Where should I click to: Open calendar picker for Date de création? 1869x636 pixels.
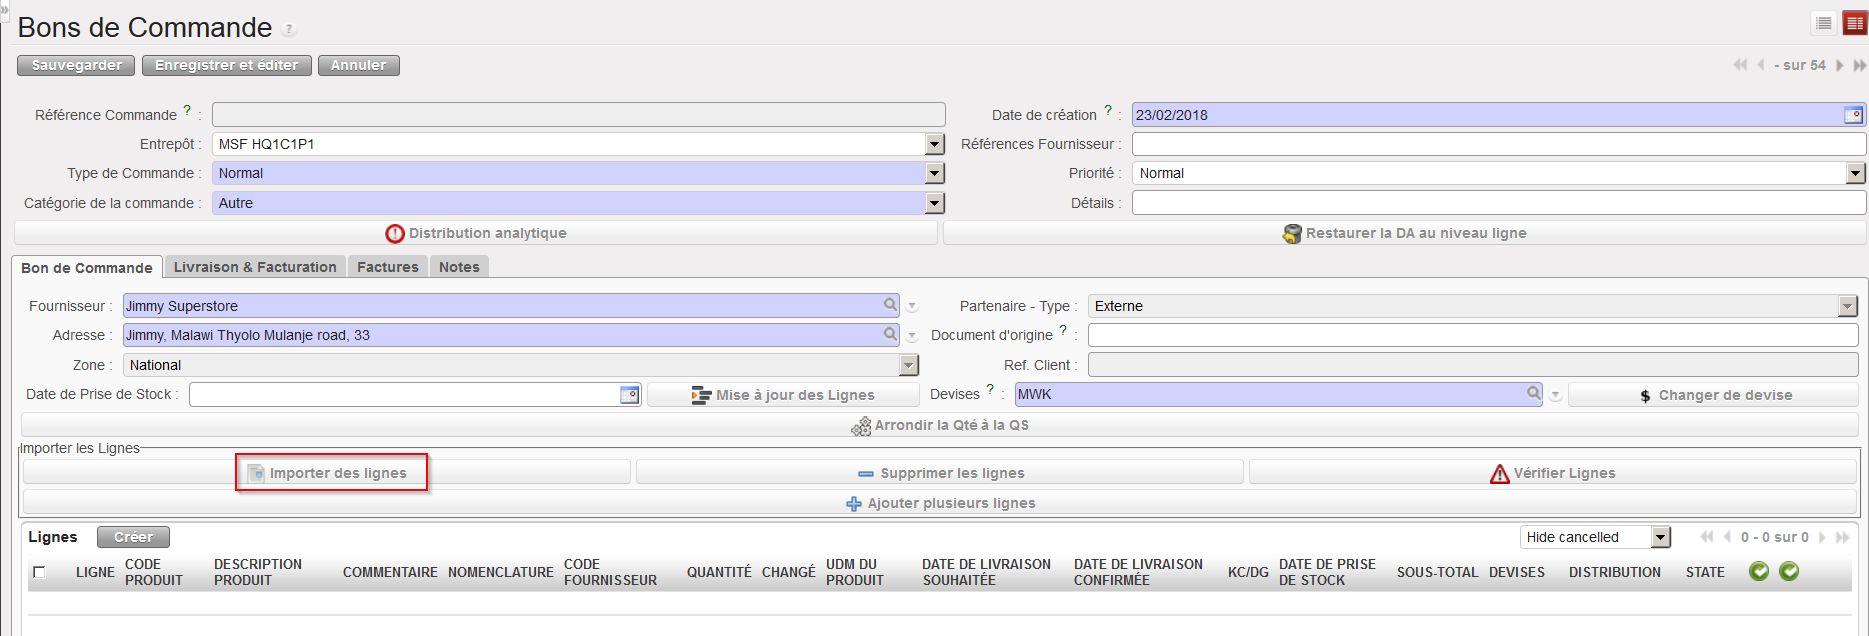pyautogui.click(x=1853, y=115)
